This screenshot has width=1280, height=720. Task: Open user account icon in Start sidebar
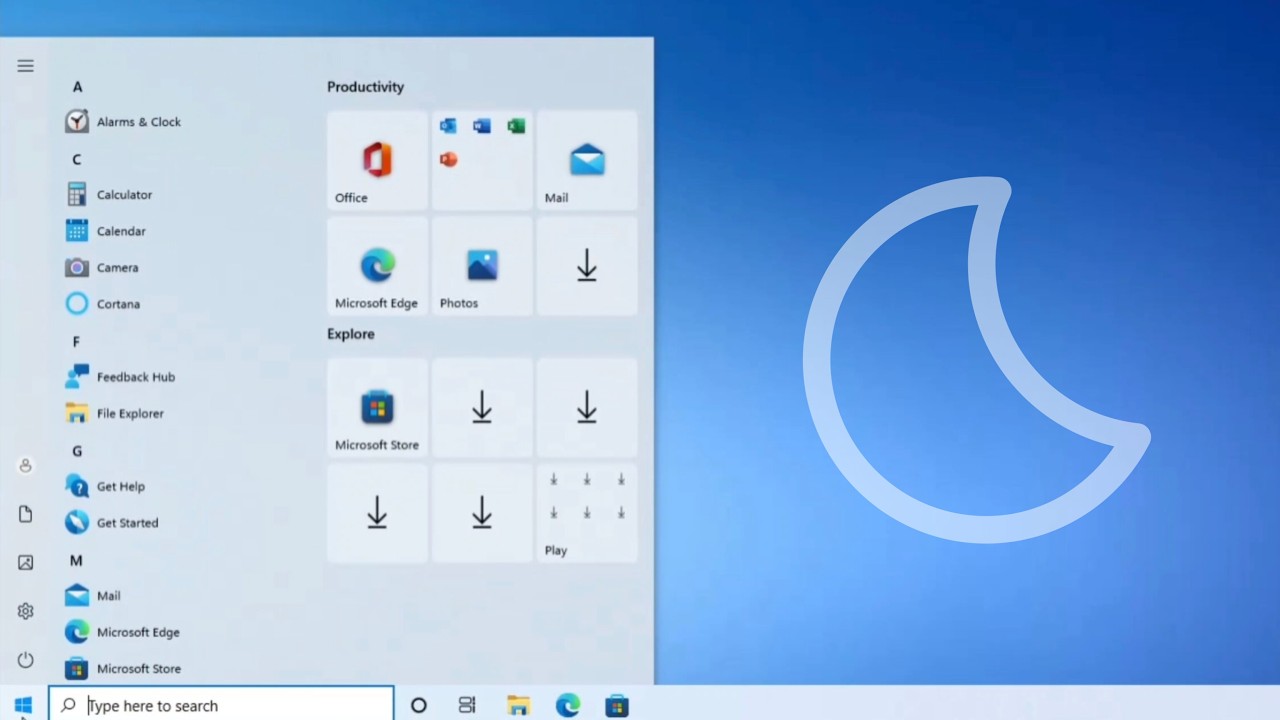click(x=25, y=466)
